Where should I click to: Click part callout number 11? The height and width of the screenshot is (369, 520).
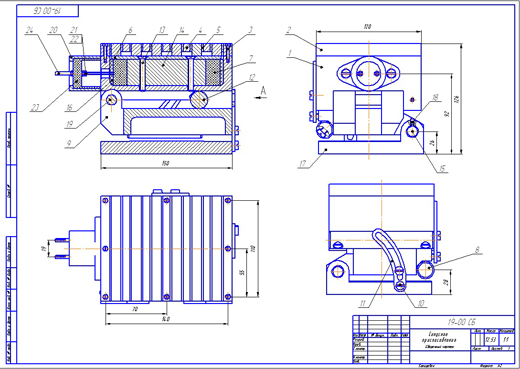pyautogui.click(x=363, y=303)
